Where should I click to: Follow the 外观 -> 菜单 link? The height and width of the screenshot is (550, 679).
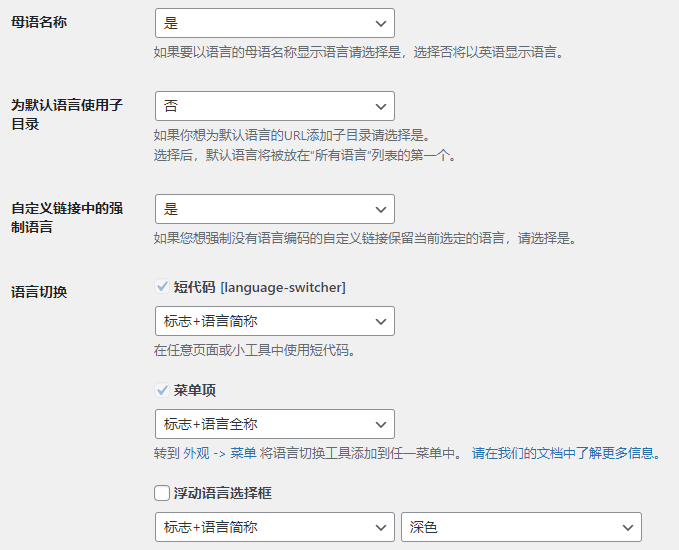point(219,453)
